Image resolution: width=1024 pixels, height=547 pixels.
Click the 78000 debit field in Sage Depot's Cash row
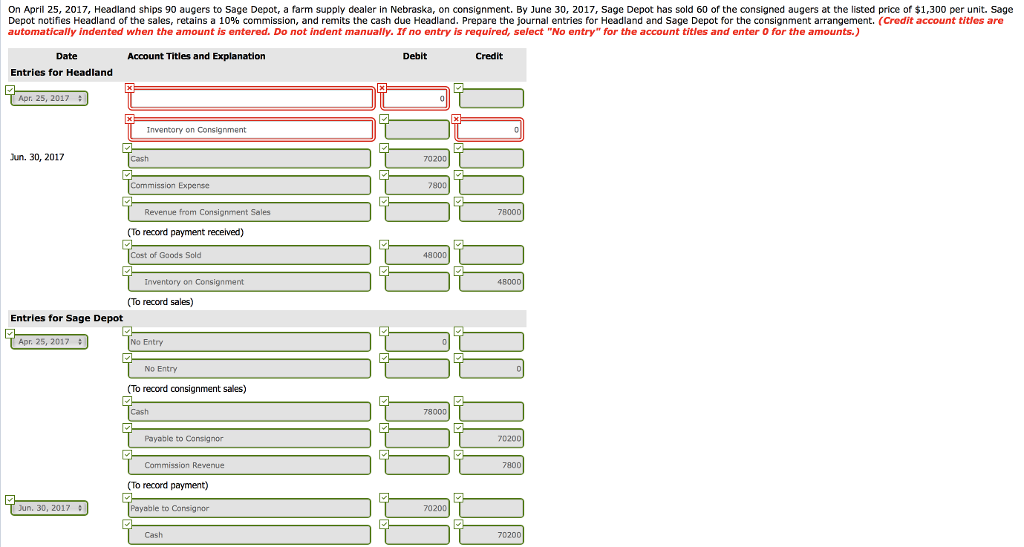click(417, 412)
